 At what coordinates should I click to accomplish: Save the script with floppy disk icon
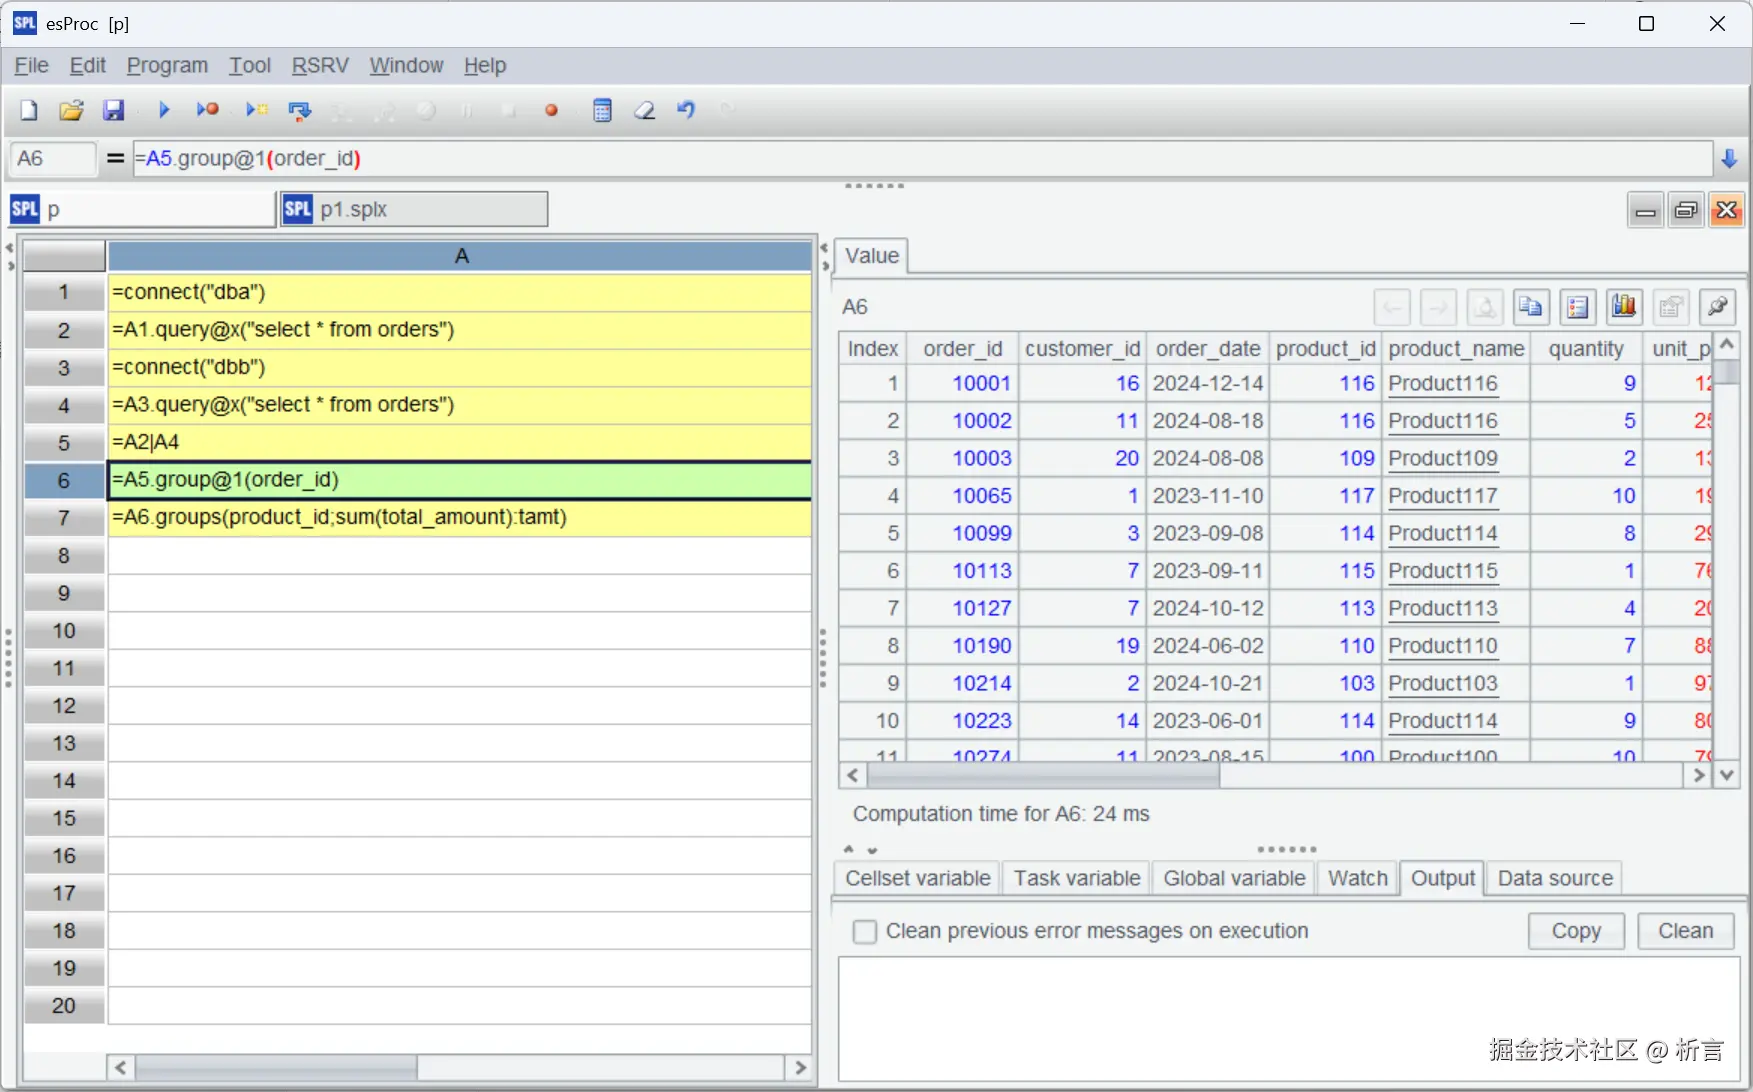(114, 110)
